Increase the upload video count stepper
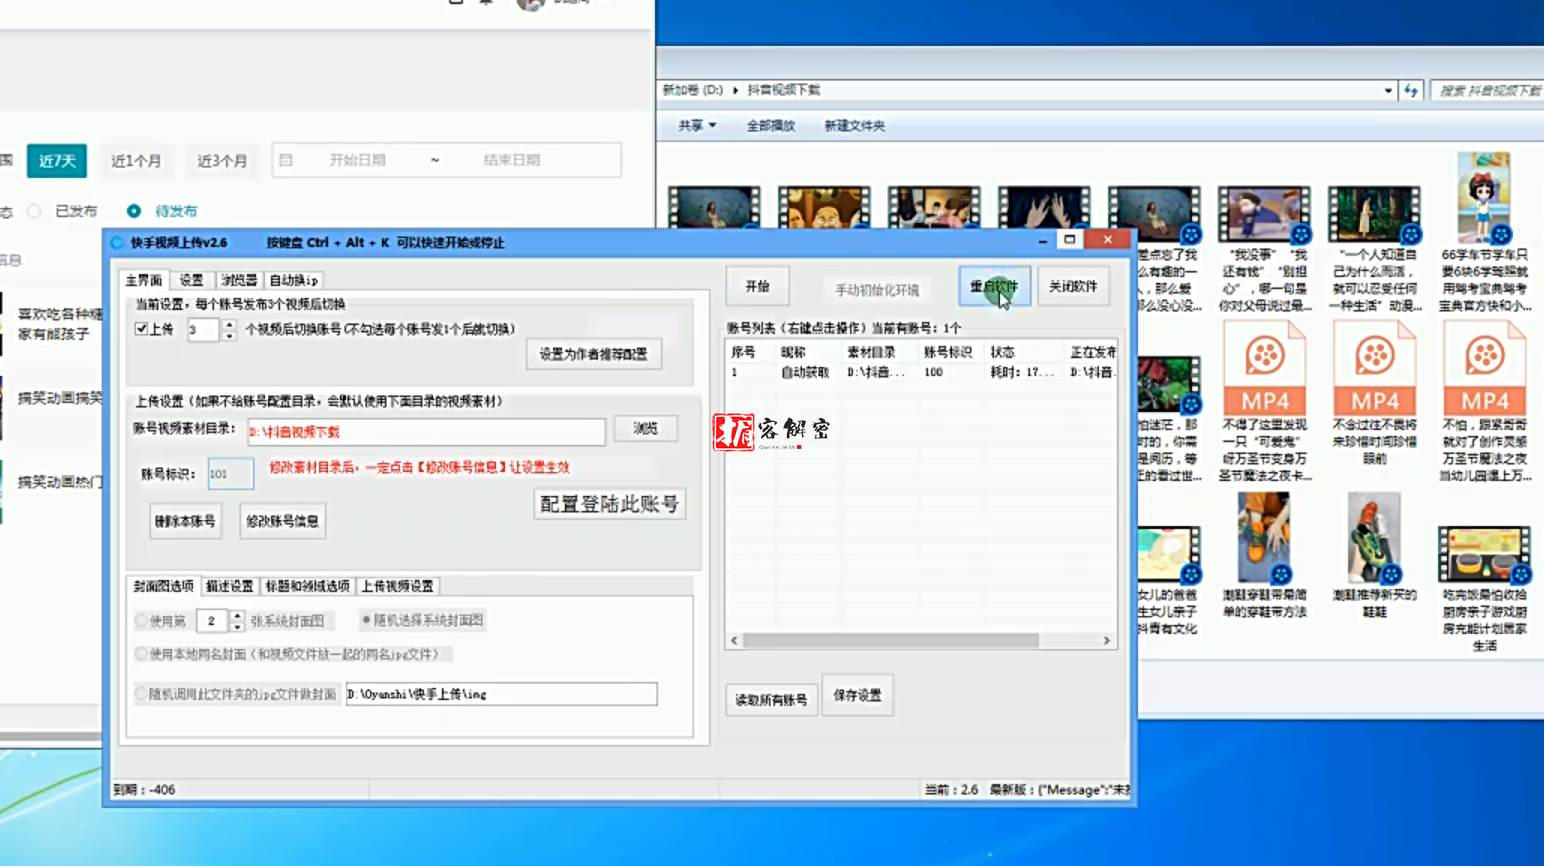 [229, 324]
